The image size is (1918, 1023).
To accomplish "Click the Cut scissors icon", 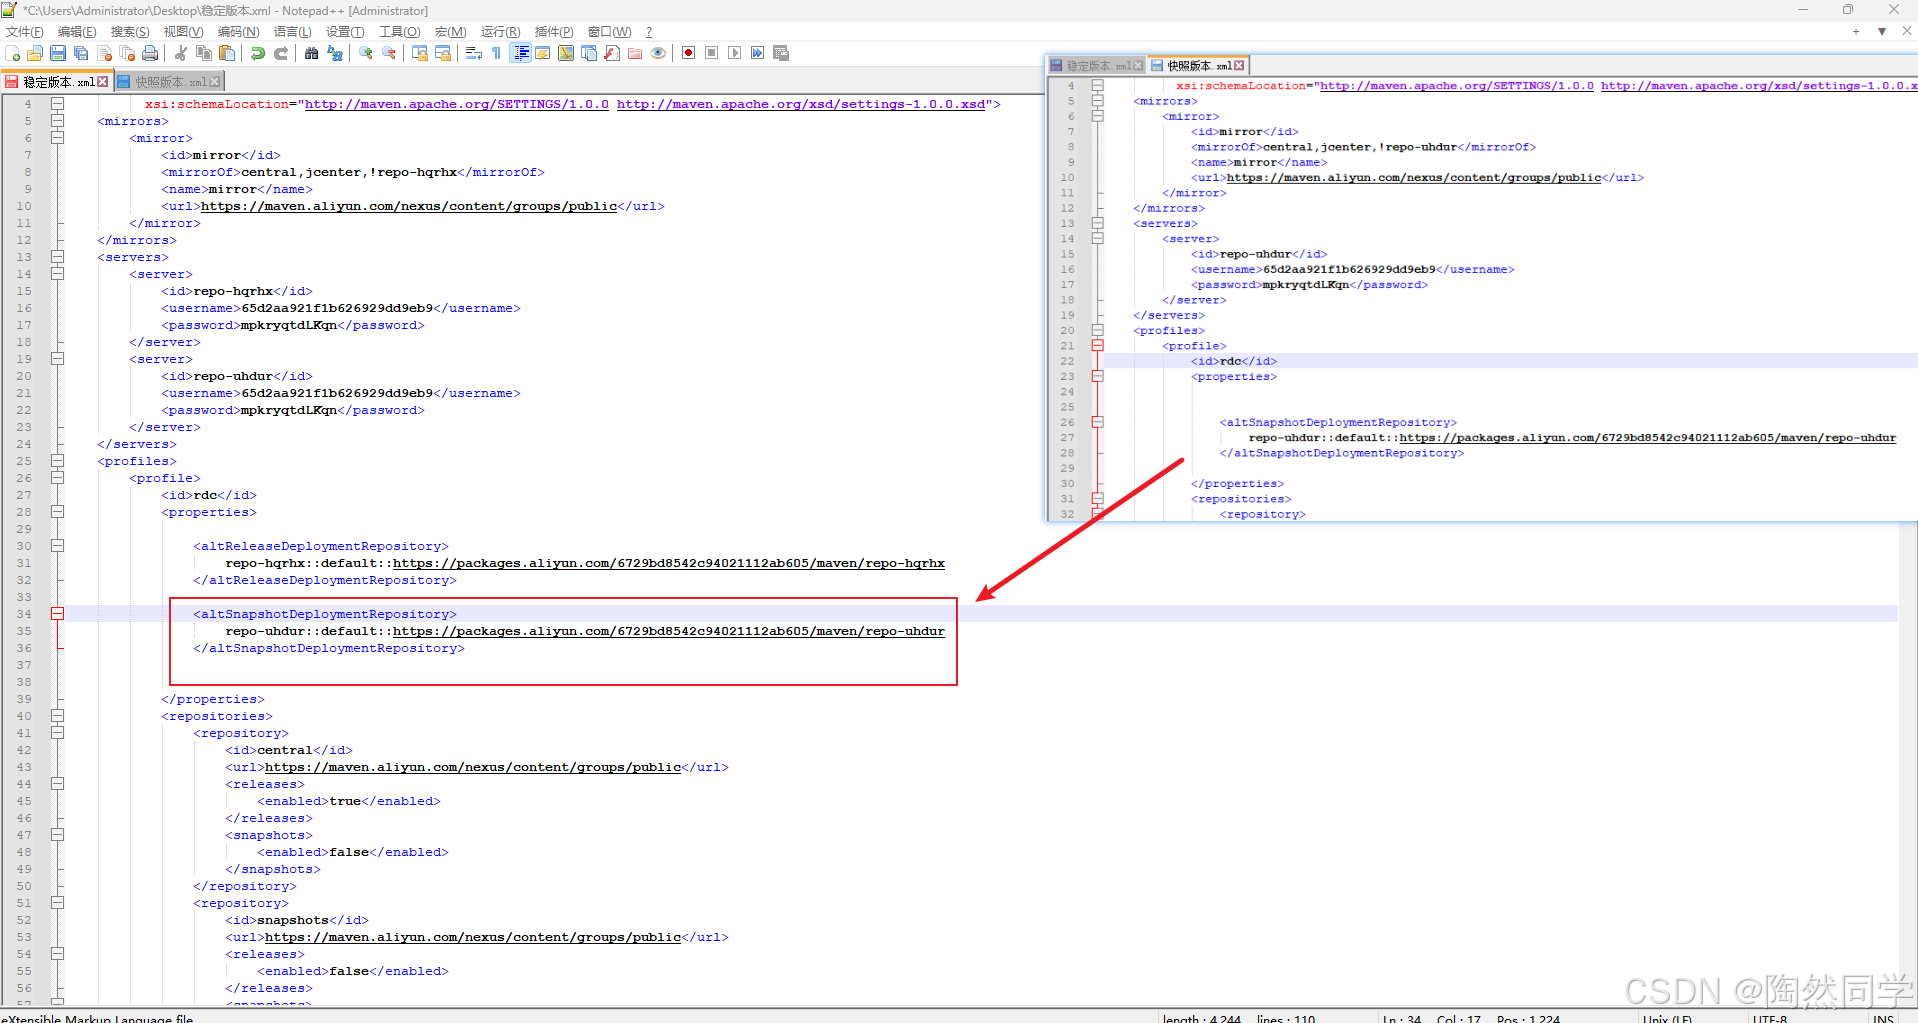I will pos(181,53).
